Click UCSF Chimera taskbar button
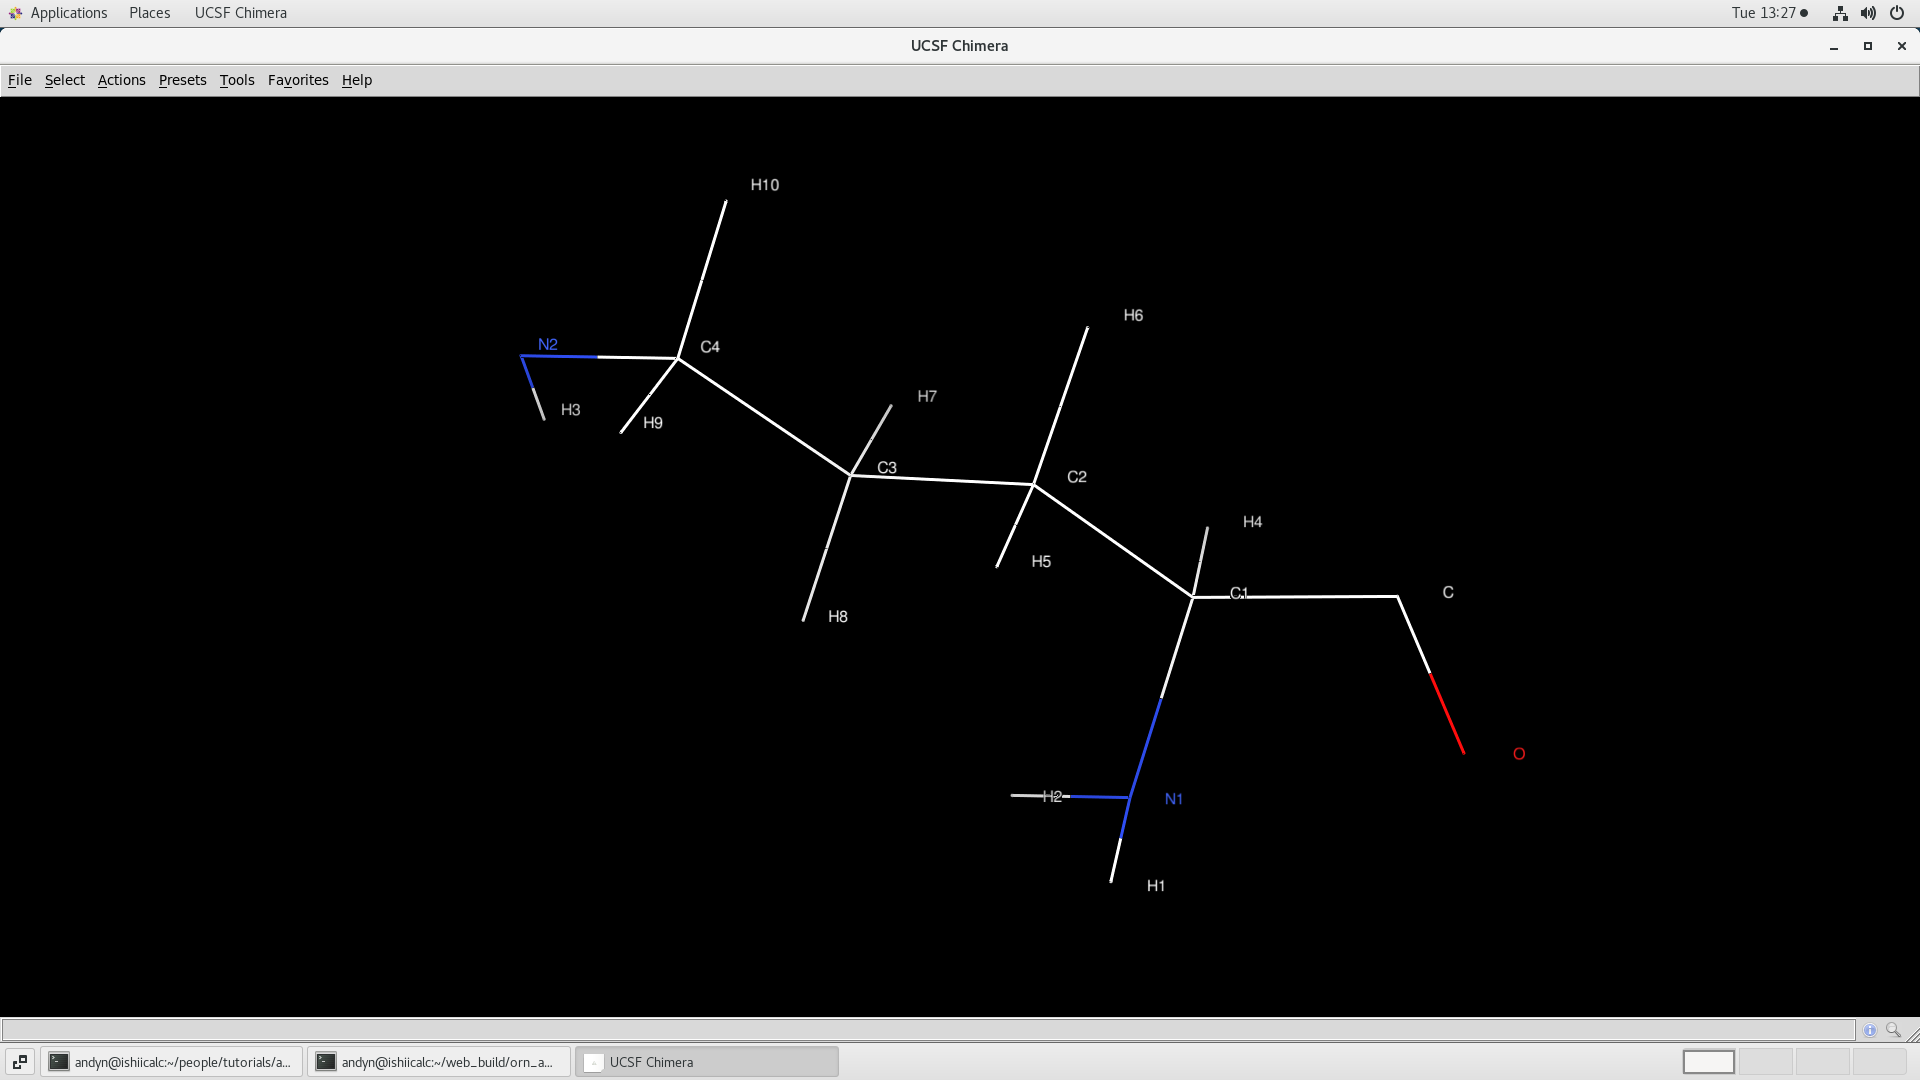1920x1080 pixels. (x=706, y=1062)
